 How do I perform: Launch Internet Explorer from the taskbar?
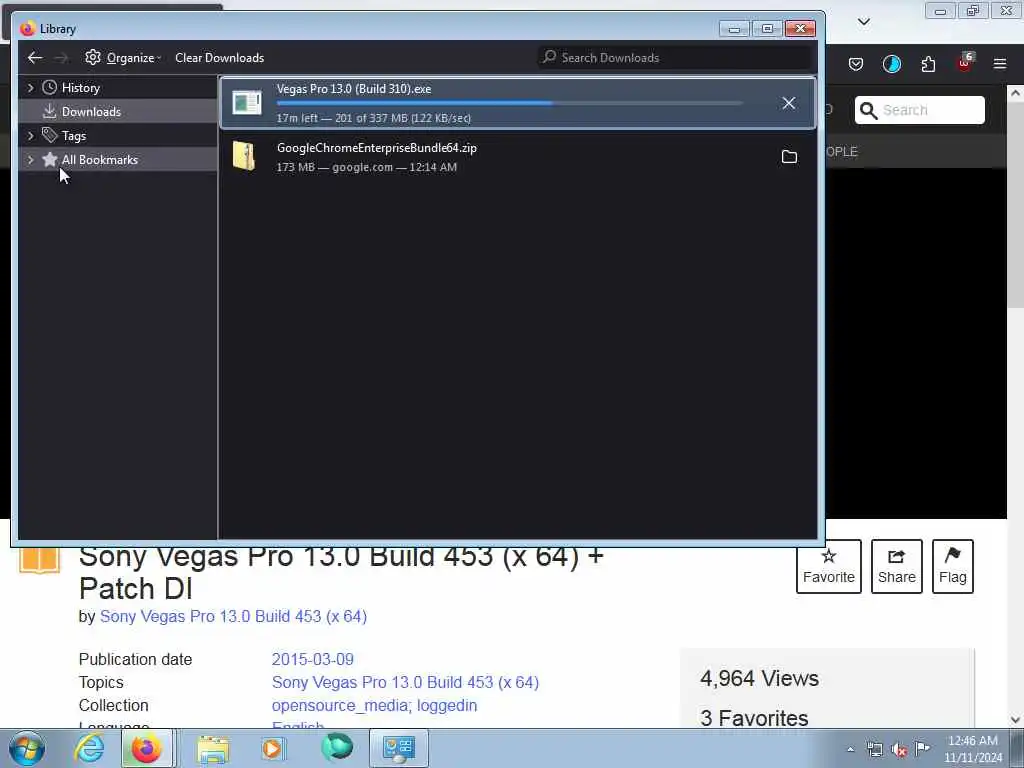89,748
